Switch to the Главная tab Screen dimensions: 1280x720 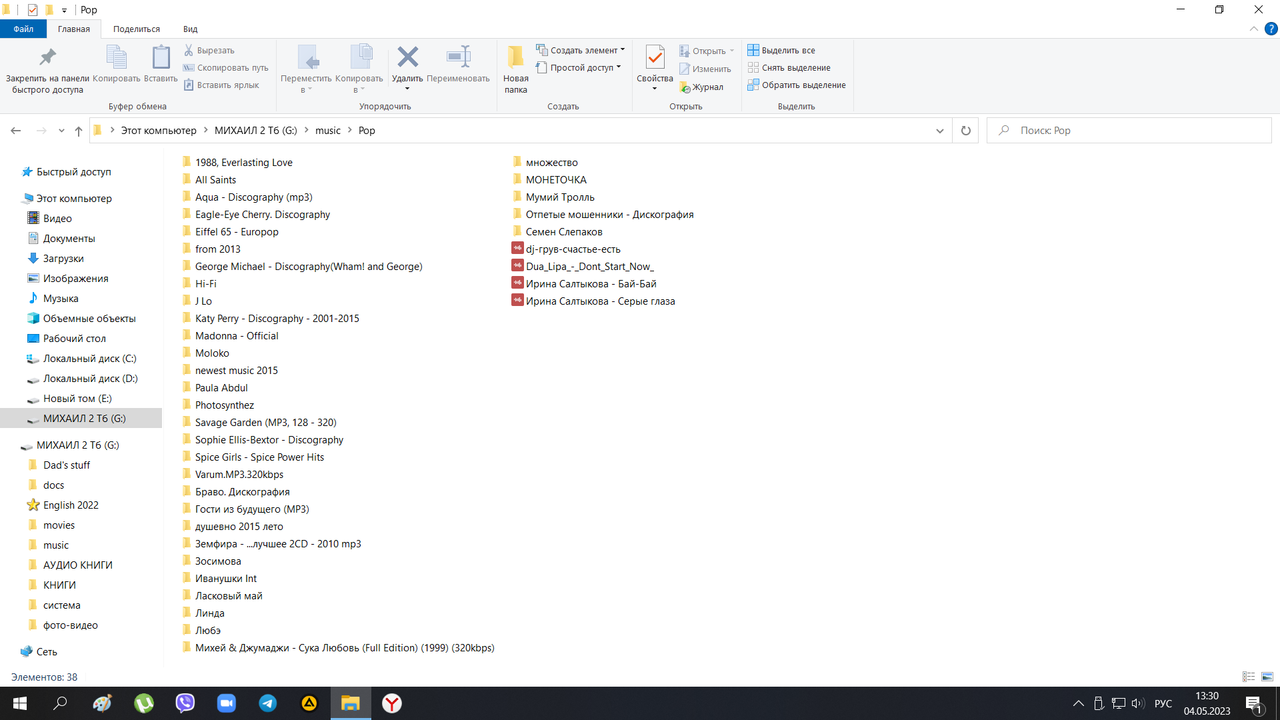pos(74,29)
